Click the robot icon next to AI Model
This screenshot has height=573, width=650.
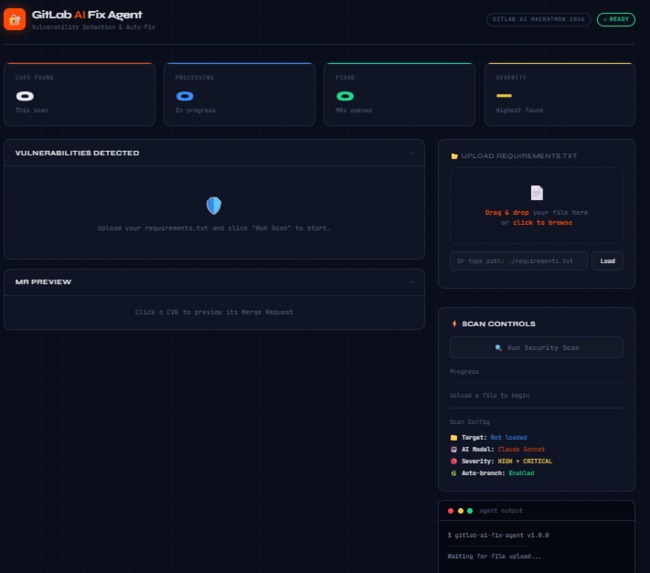(x=454, y=449)
